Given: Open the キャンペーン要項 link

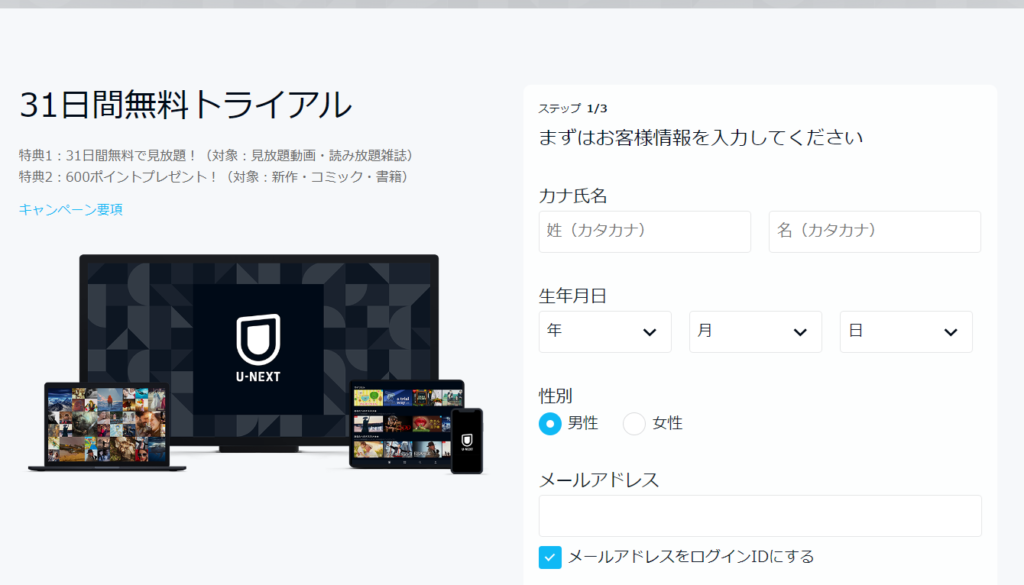Looking at the screenshot, I should click(70, 209).
